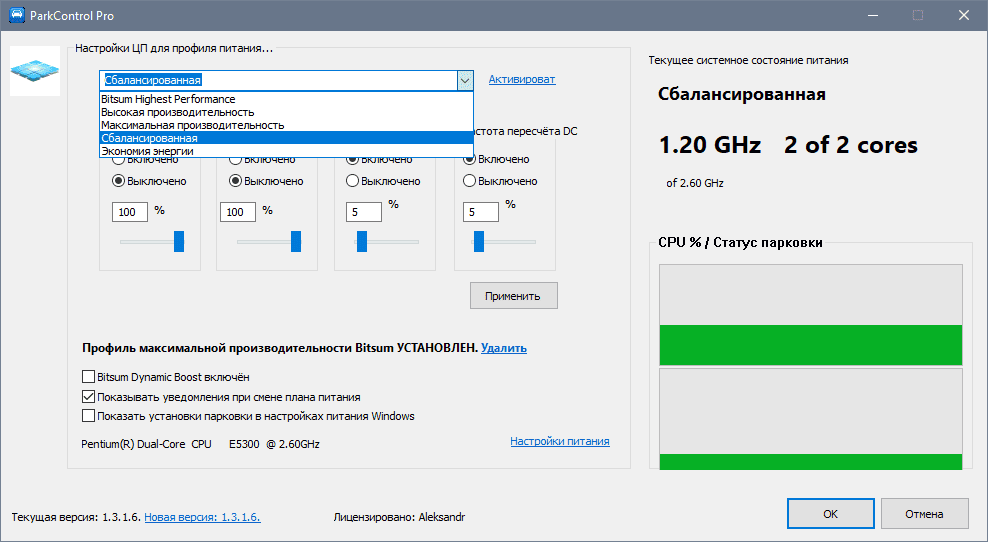Viewport: 988px width, 542px height.
Task: Click the 2 of 2 cores text
Action: [x=851, y=145]
